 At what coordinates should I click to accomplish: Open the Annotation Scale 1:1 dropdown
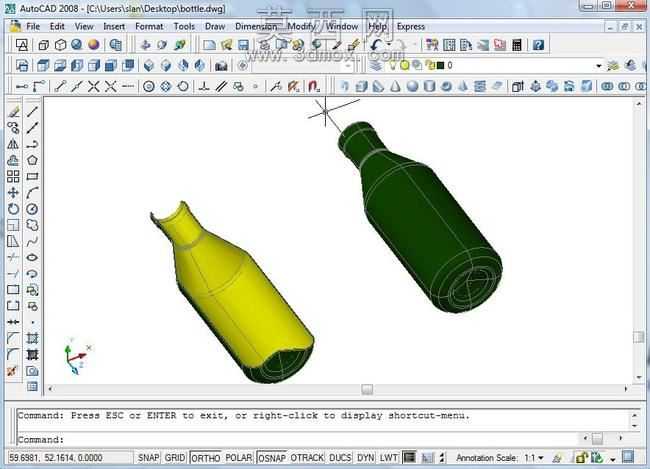click(534, 458)
